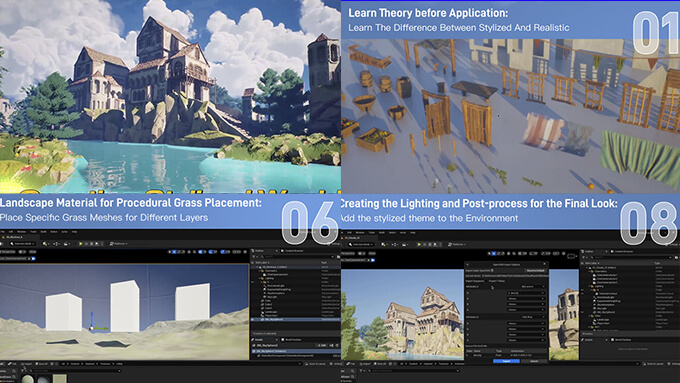The image size is (680, 383).
Task: Open the Platforms dropdown in the castle editor toolbar
Action: (457, 244)
